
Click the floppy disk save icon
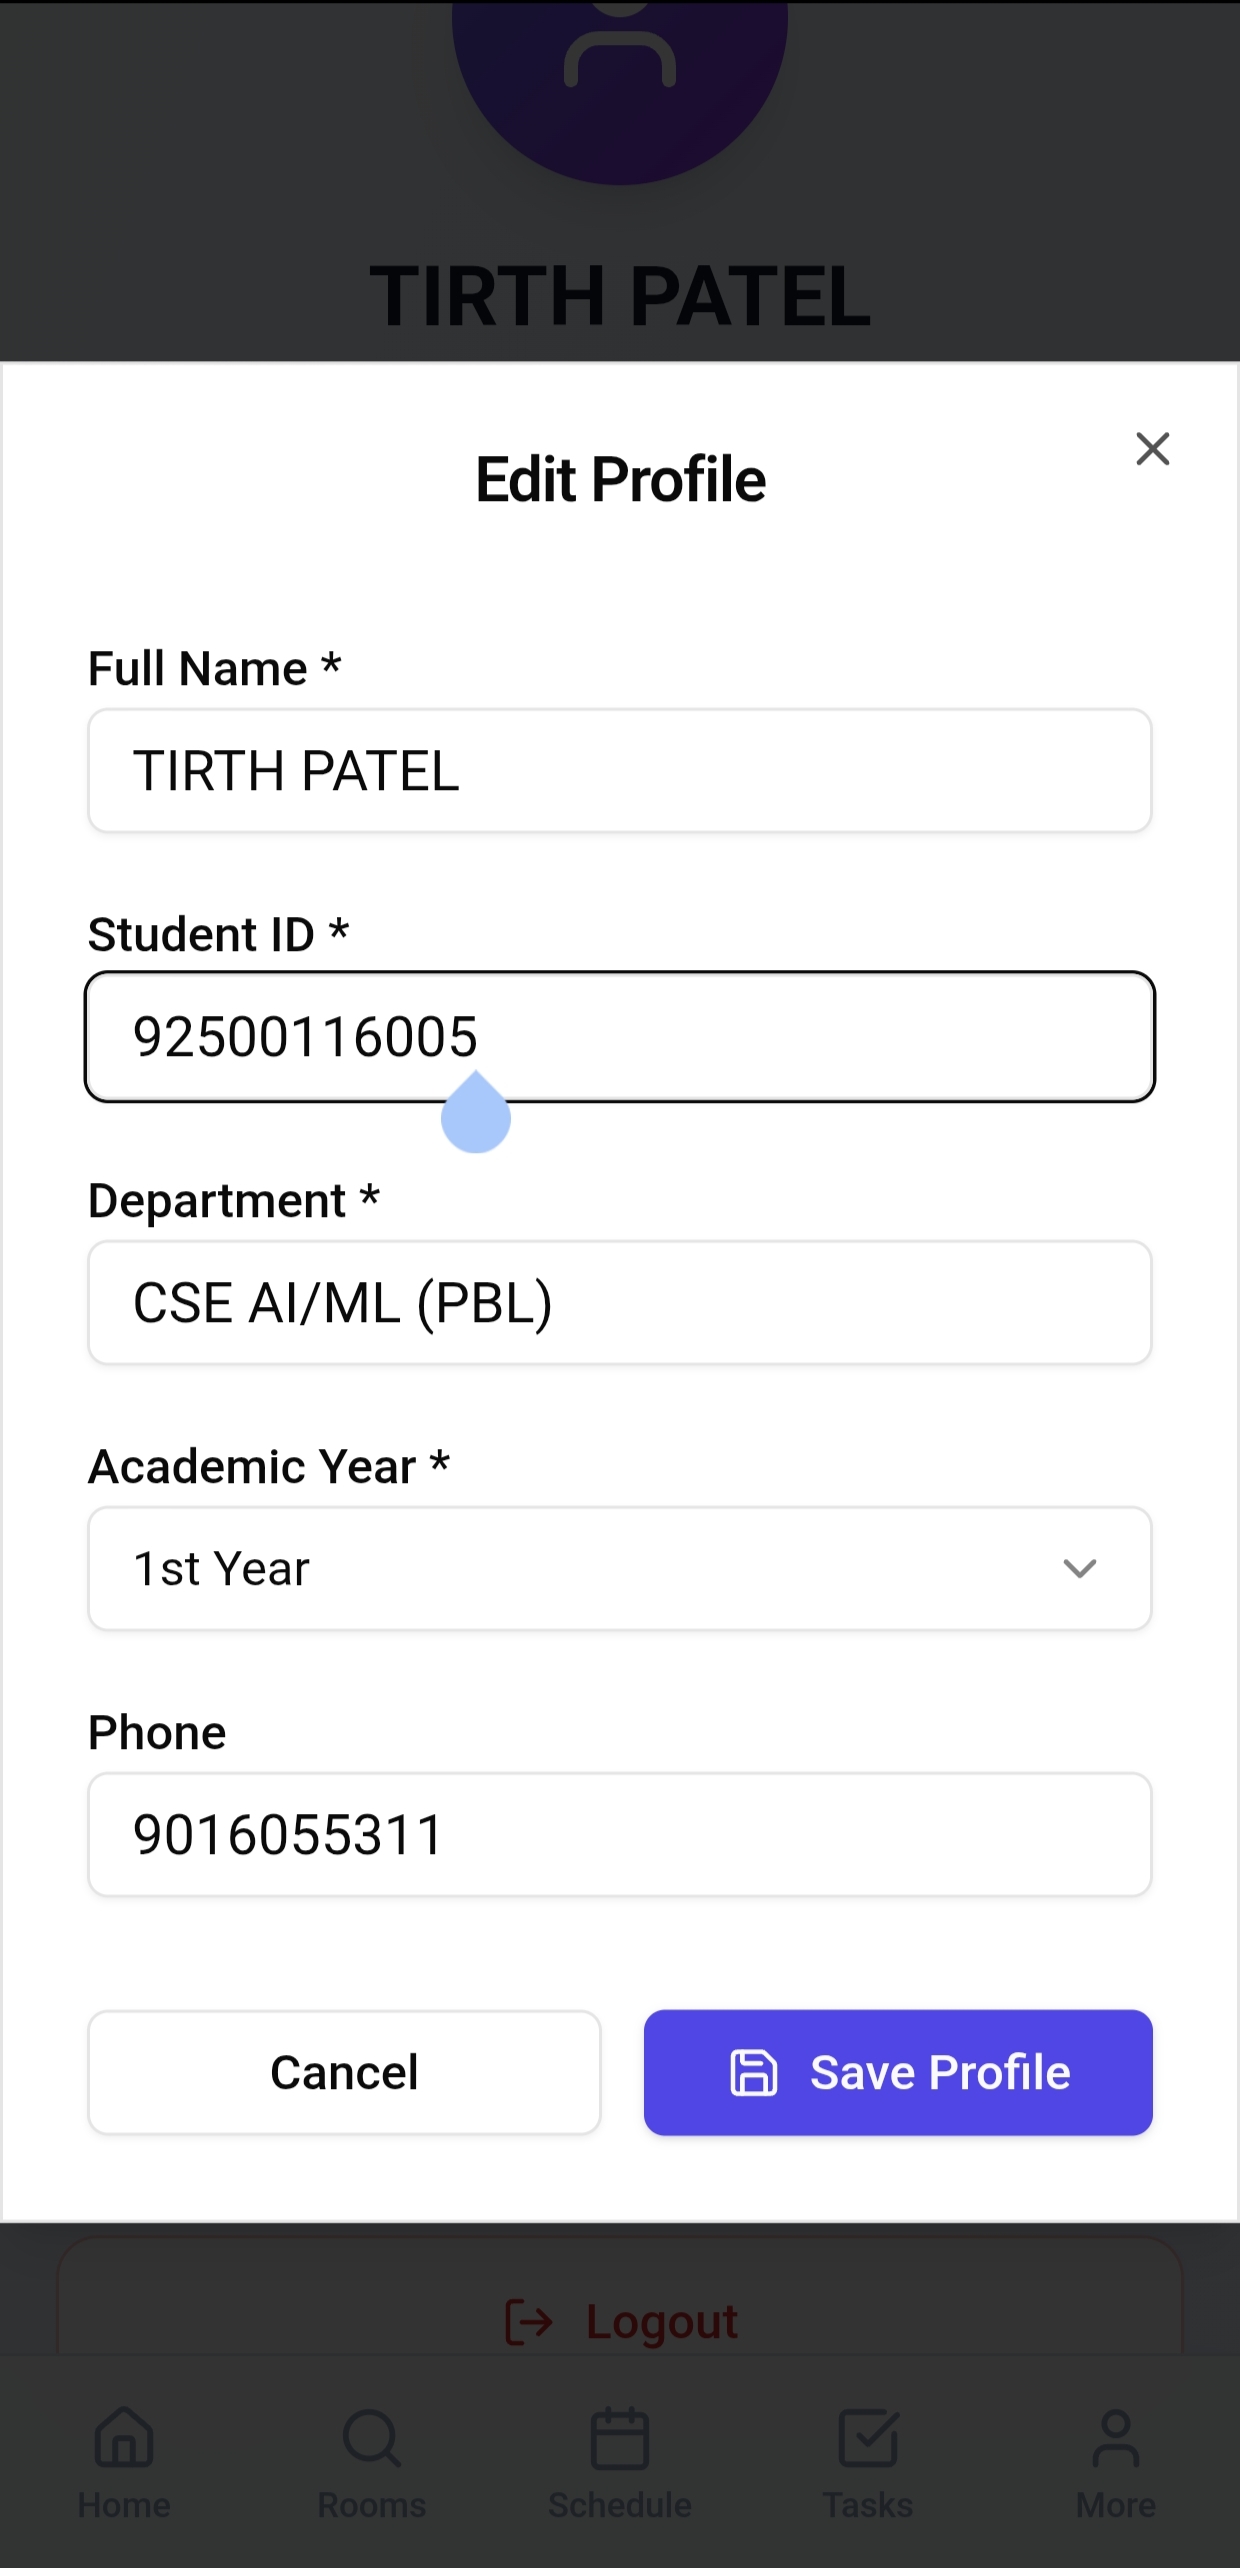point(753,2072)
